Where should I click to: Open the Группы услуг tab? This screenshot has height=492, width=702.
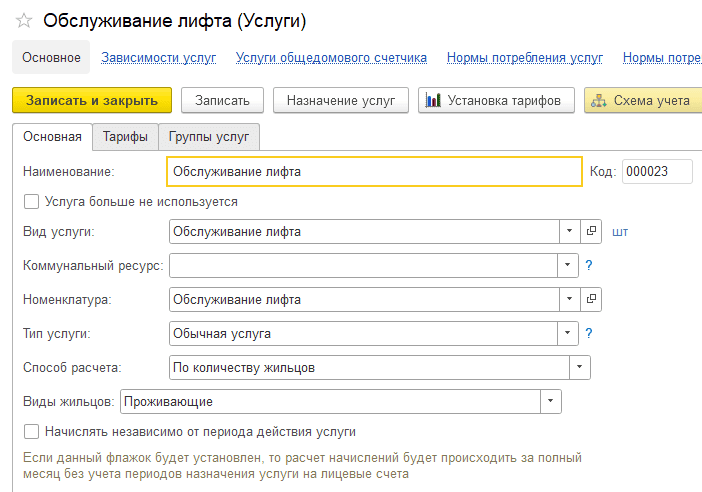[209, 137]
